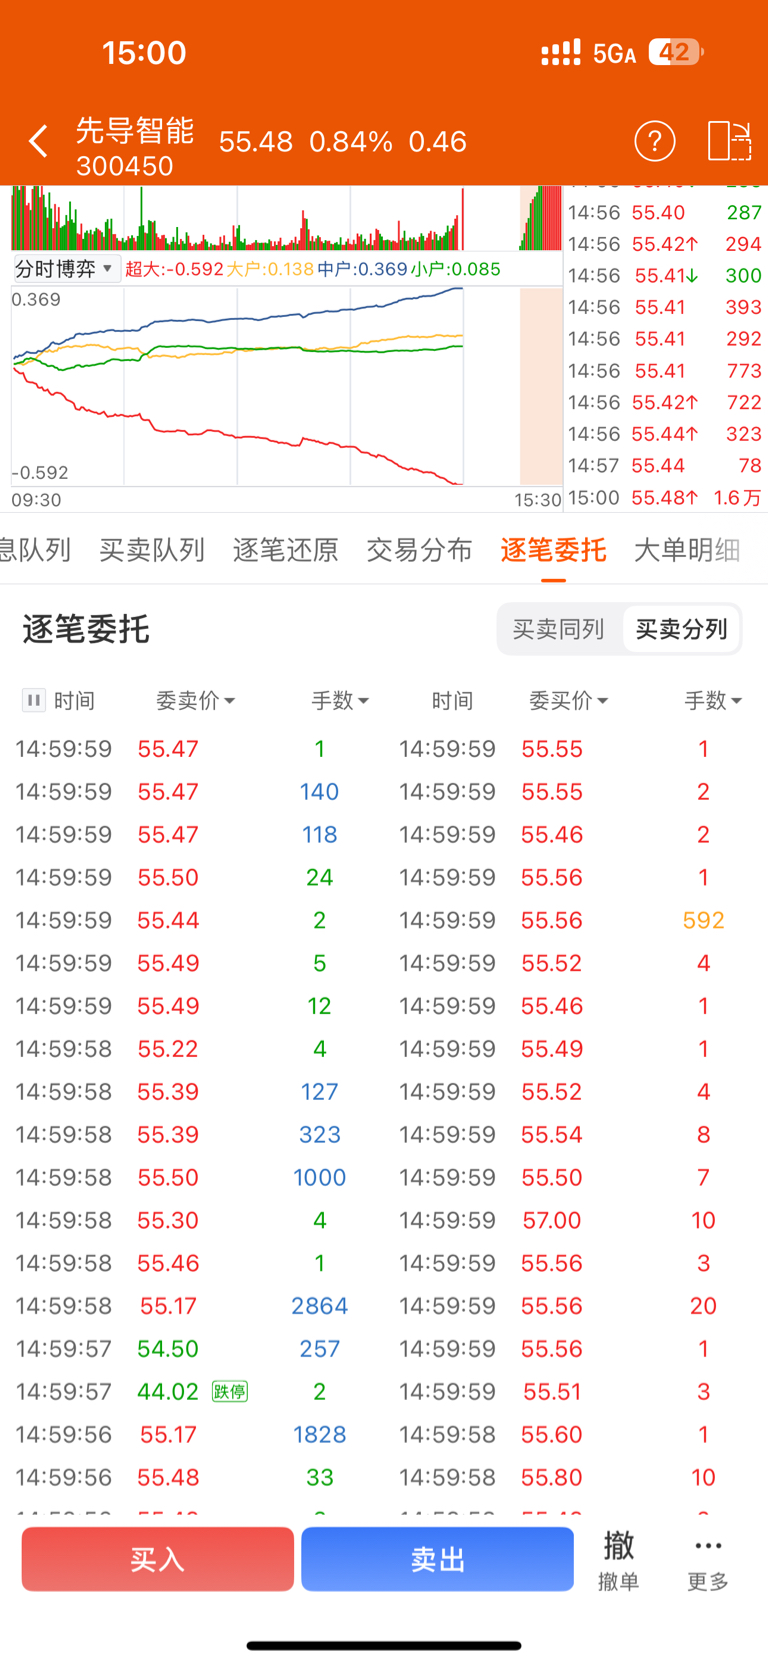Viewport: 768px width, 1665px height.
Task: Sort by buy-side 手数 column dropdown
Action: pyautogui.click(x=713, y=701)
